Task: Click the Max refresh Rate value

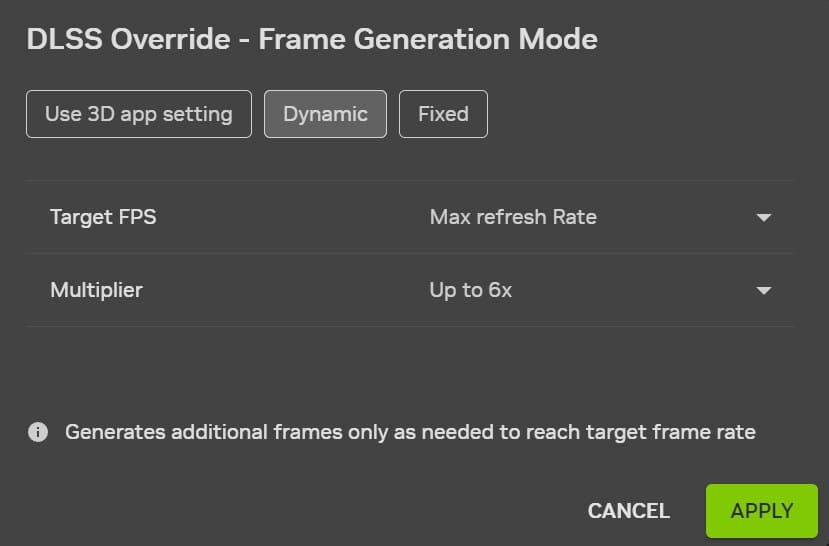Action: pyautogui.click(x=513, y=217)
